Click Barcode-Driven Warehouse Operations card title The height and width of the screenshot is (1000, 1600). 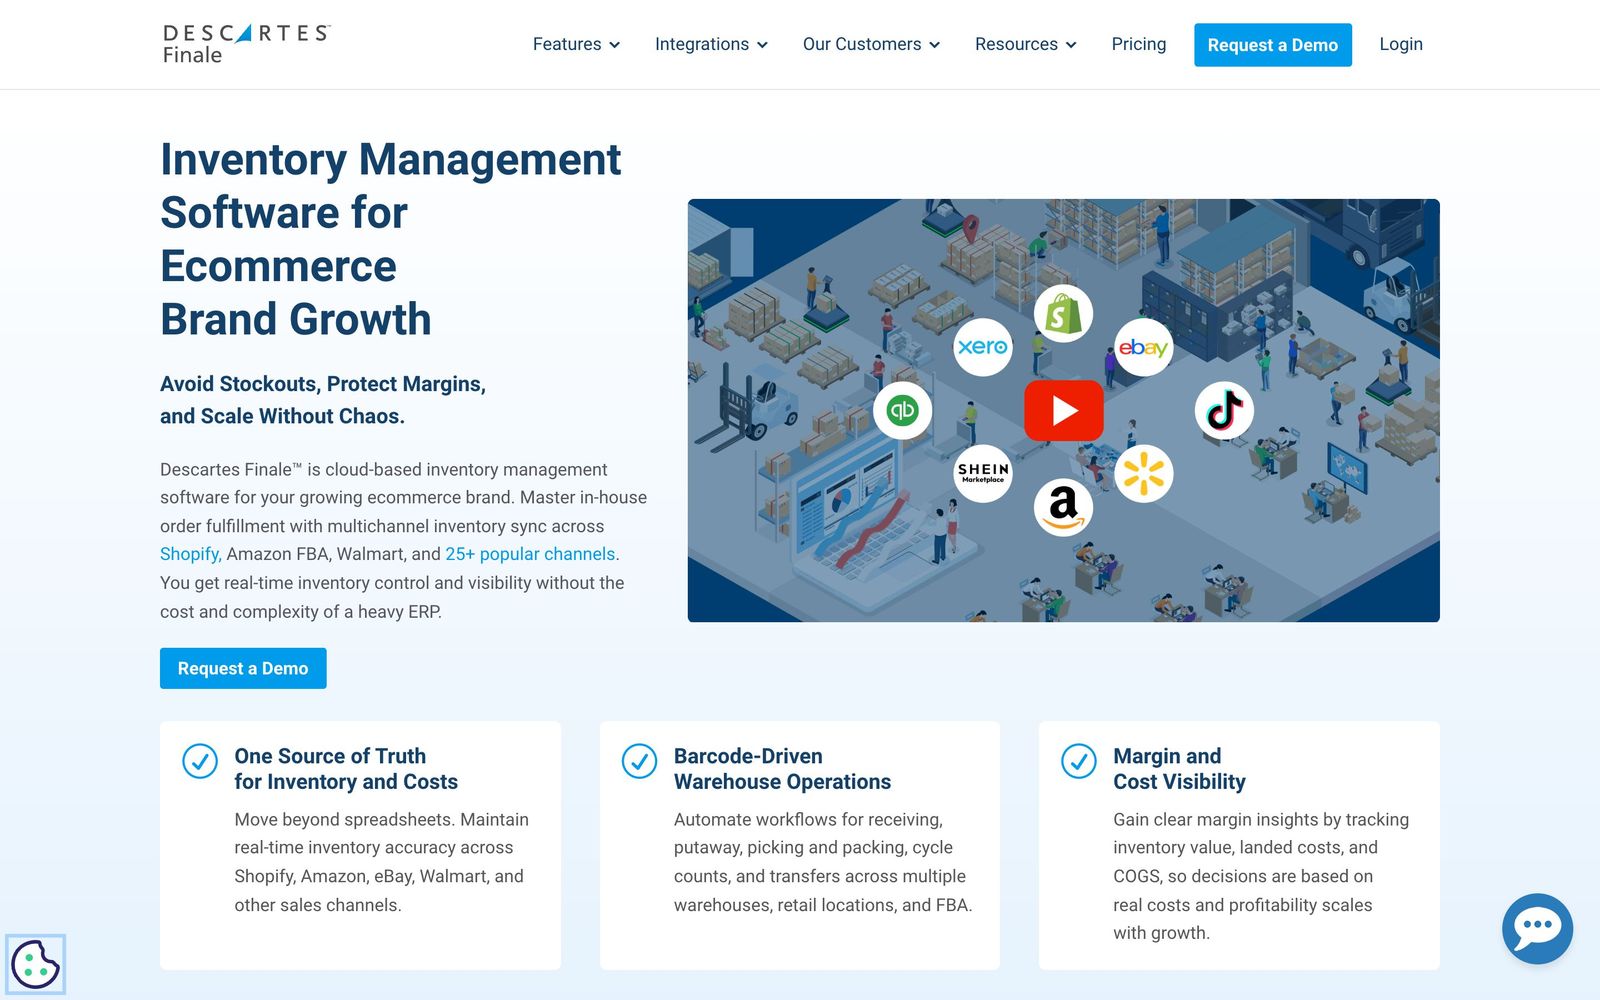(782, 769)
